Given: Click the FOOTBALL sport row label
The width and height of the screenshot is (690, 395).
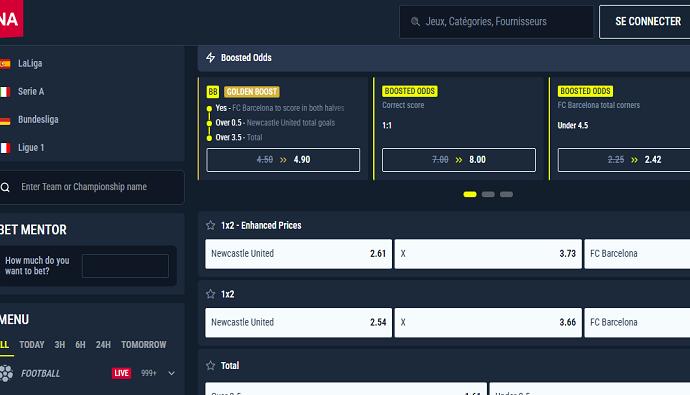Looking at the screenshot, I should click(x=40, y=373).
